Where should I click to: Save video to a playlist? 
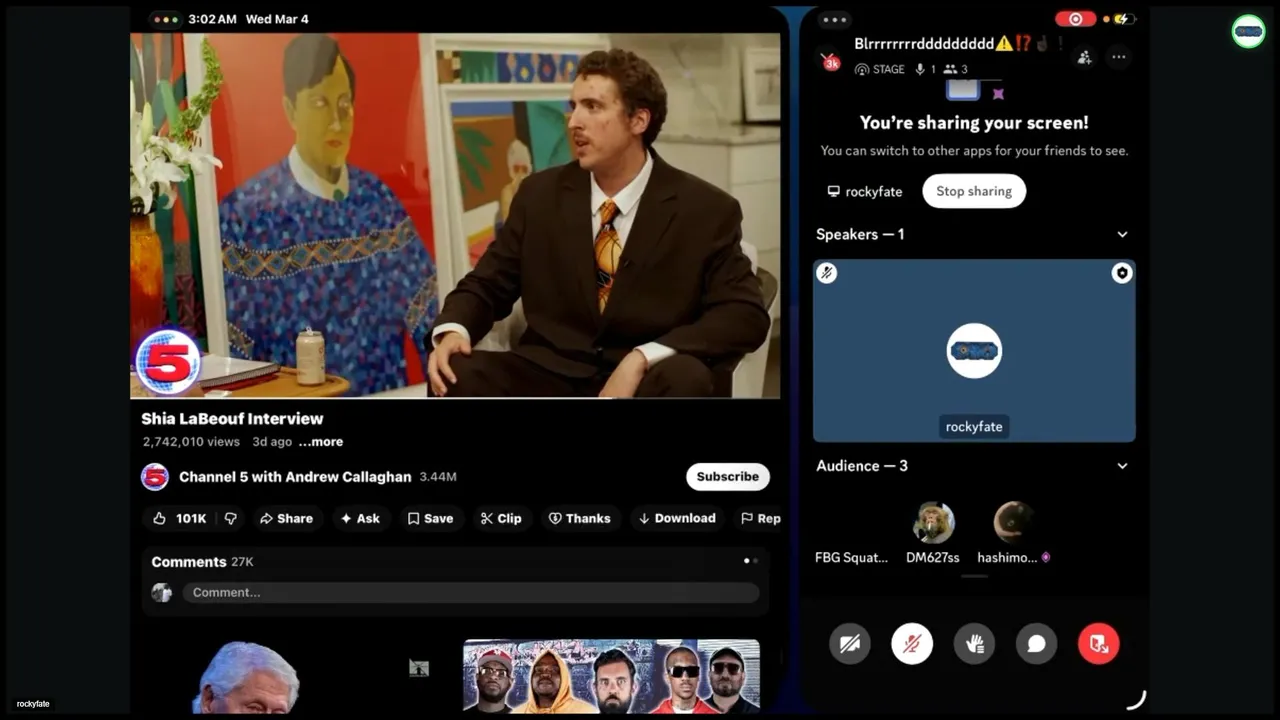(430, 518)
